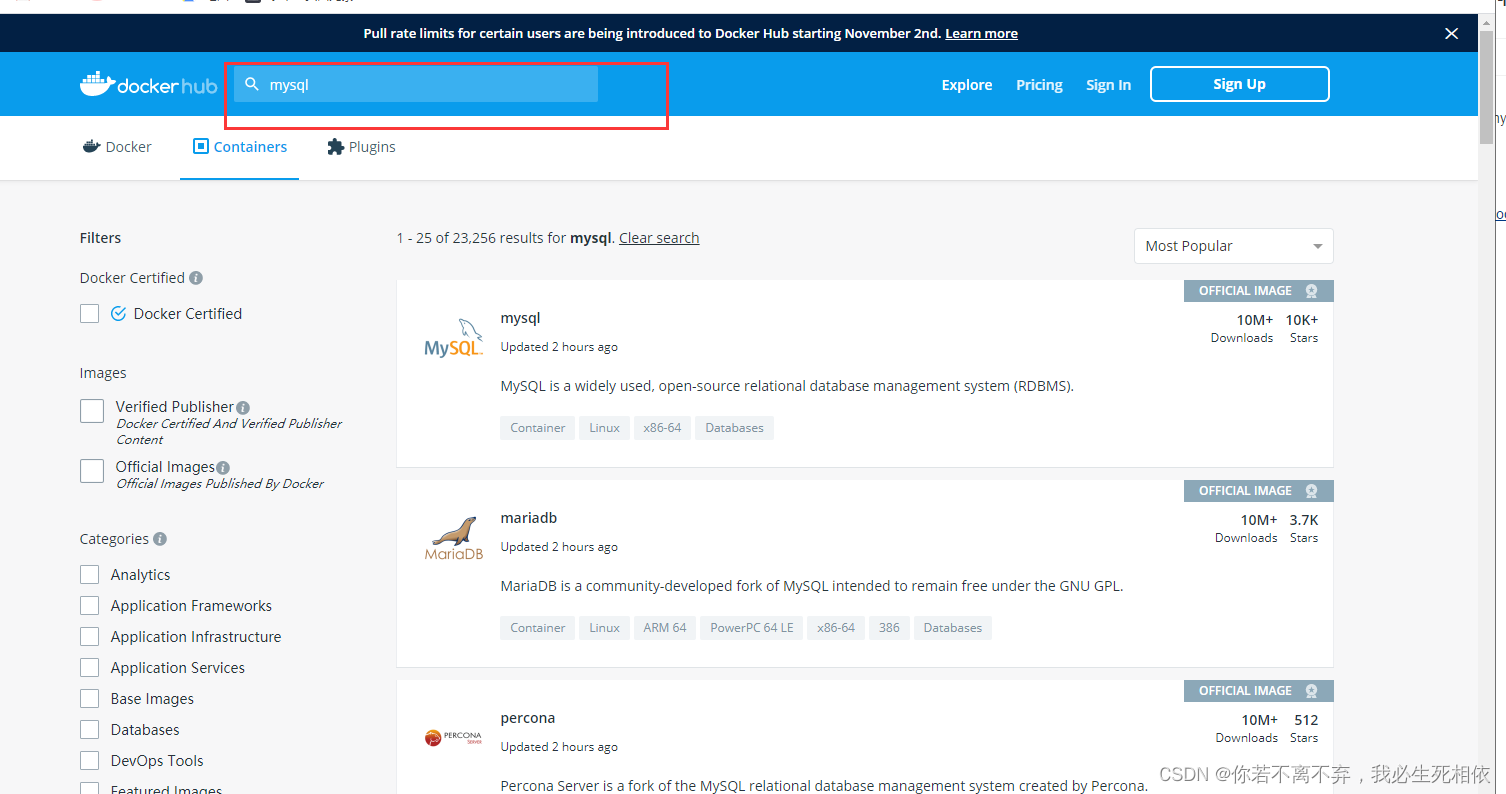This screenshot has height=794, width=1506.
Task: Click the Databases tag under mysql
Action: (x=734, y=428)
